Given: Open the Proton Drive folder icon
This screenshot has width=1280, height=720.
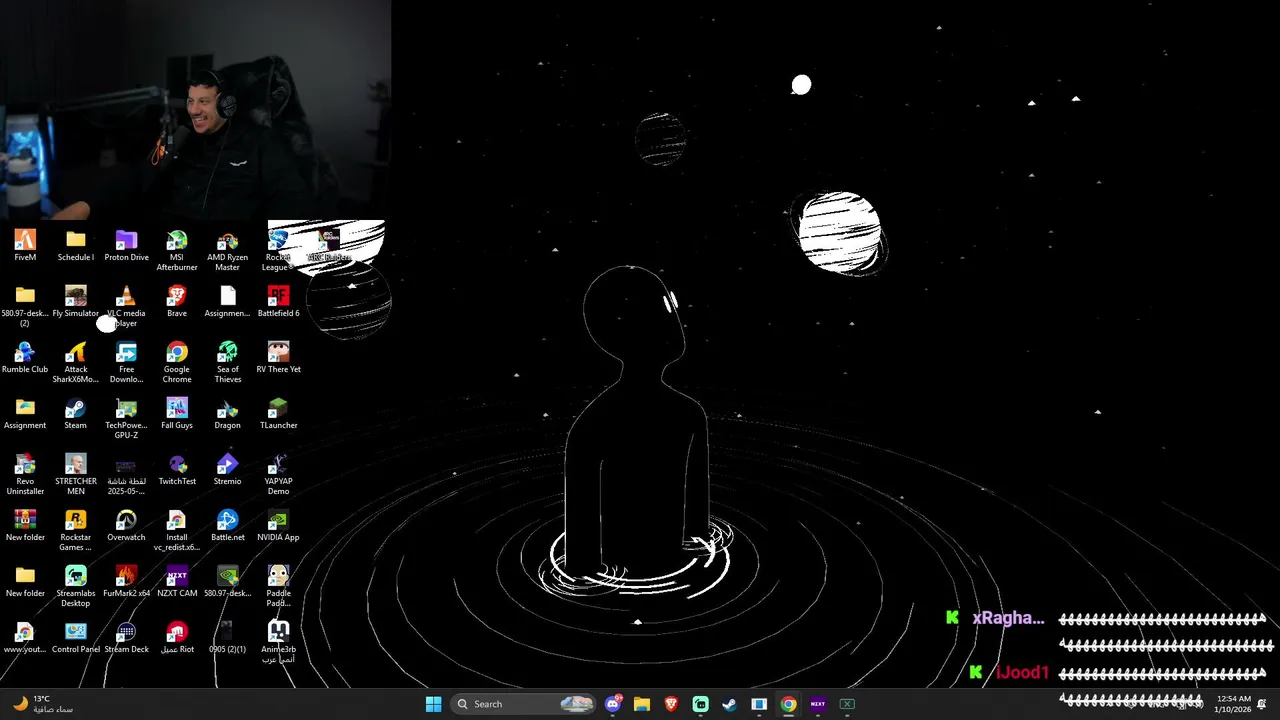Looking at the screenshot, I should [x=126, y=246].
